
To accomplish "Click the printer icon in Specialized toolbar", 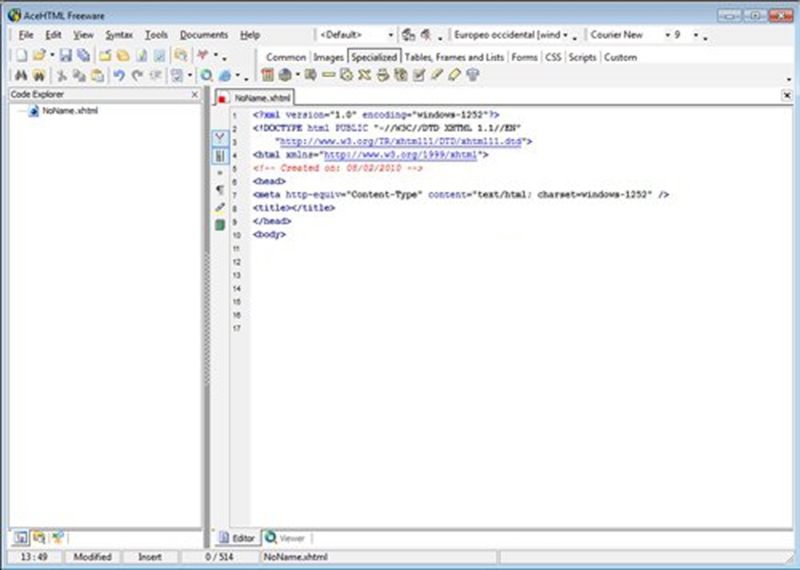I will (x=383, y=75).
